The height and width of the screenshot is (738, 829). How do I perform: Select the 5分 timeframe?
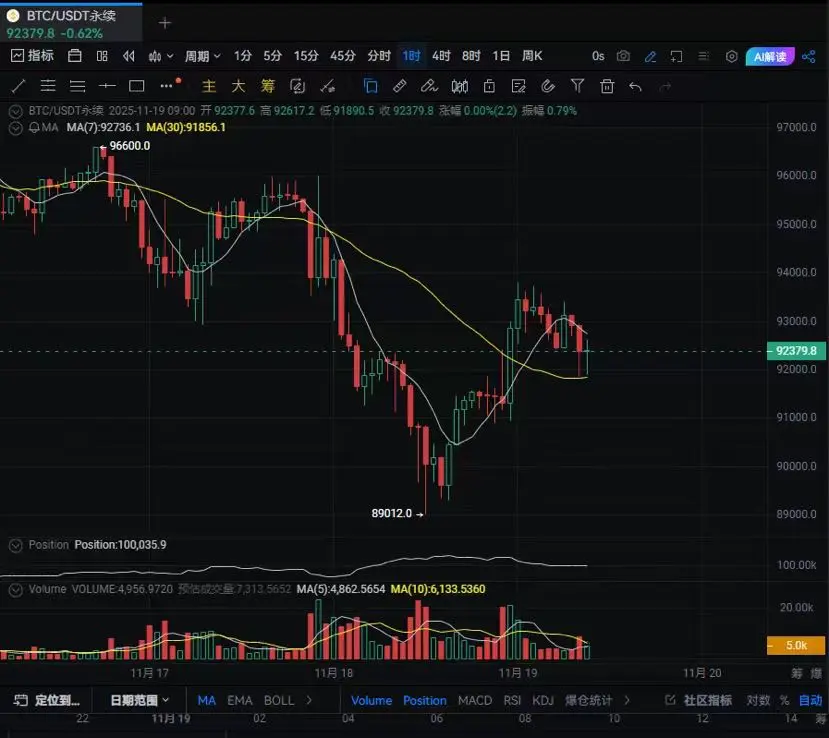click(273, 56)
